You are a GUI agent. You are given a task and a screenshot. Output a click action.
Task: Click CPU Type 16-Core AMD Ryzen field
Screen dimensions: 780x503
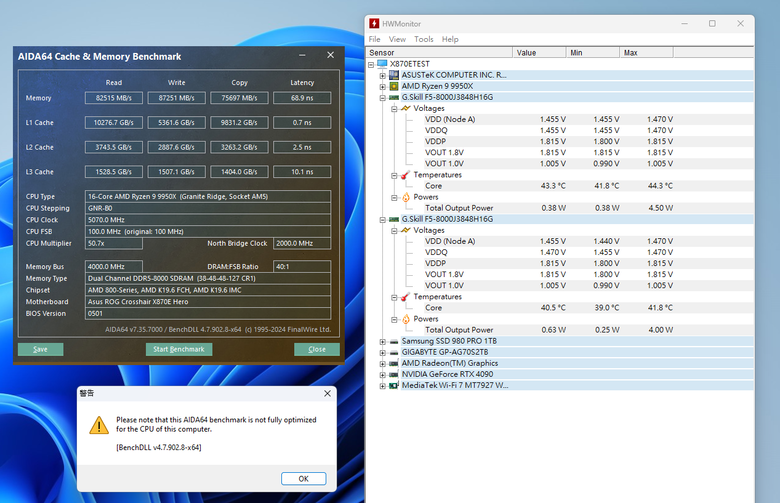pos(208,197)
